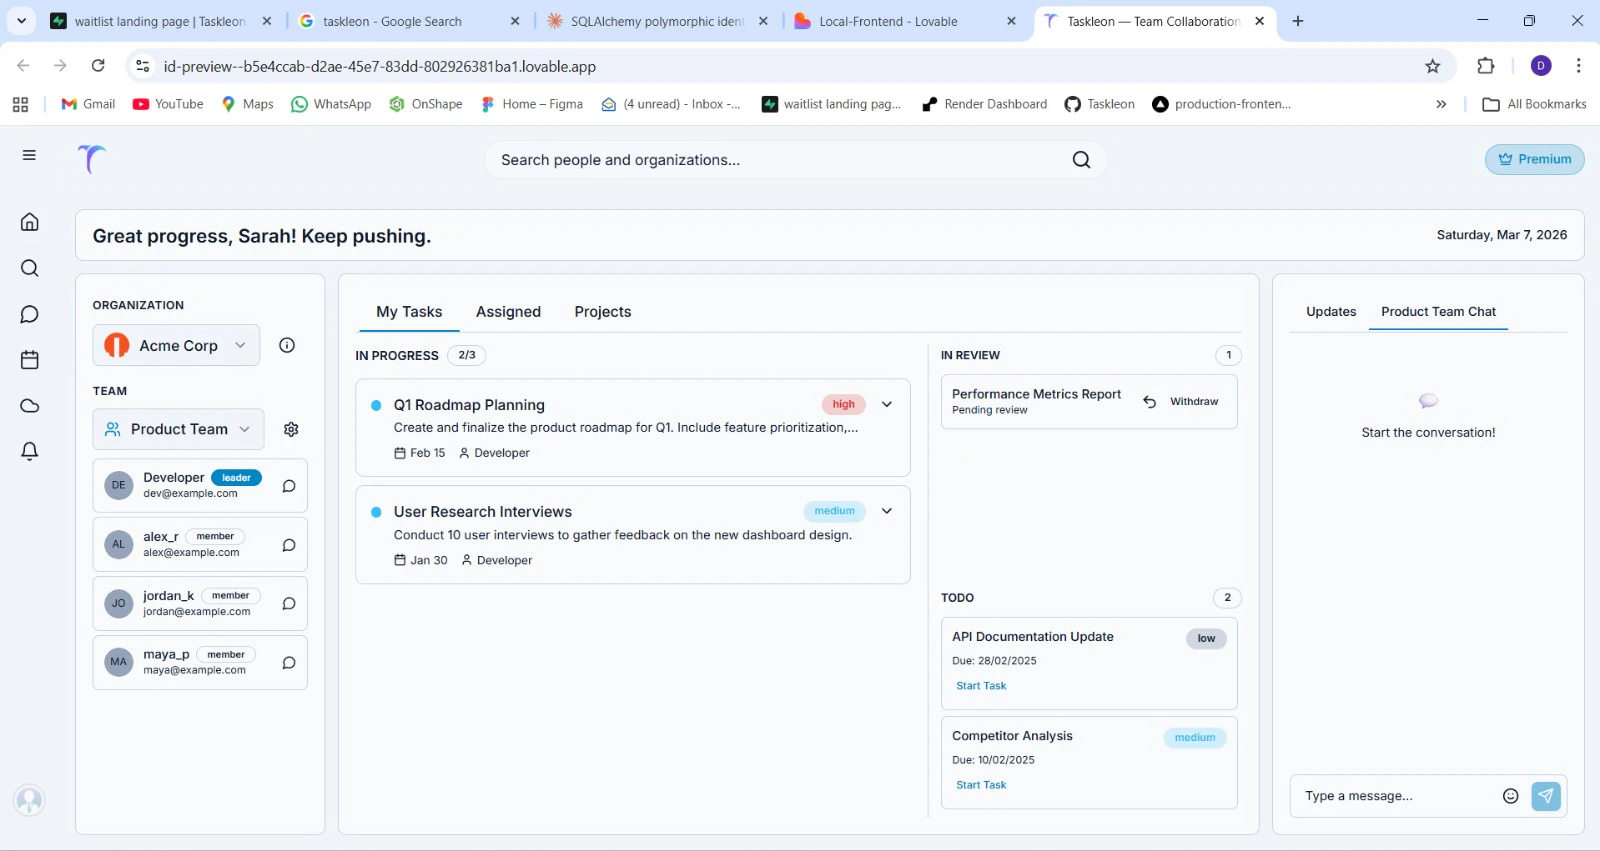The width and height of the screenshot is (1600, 851).
Task: Open All Bookmarks folder
Action: pyautogui.click(x=1534, y=104)
